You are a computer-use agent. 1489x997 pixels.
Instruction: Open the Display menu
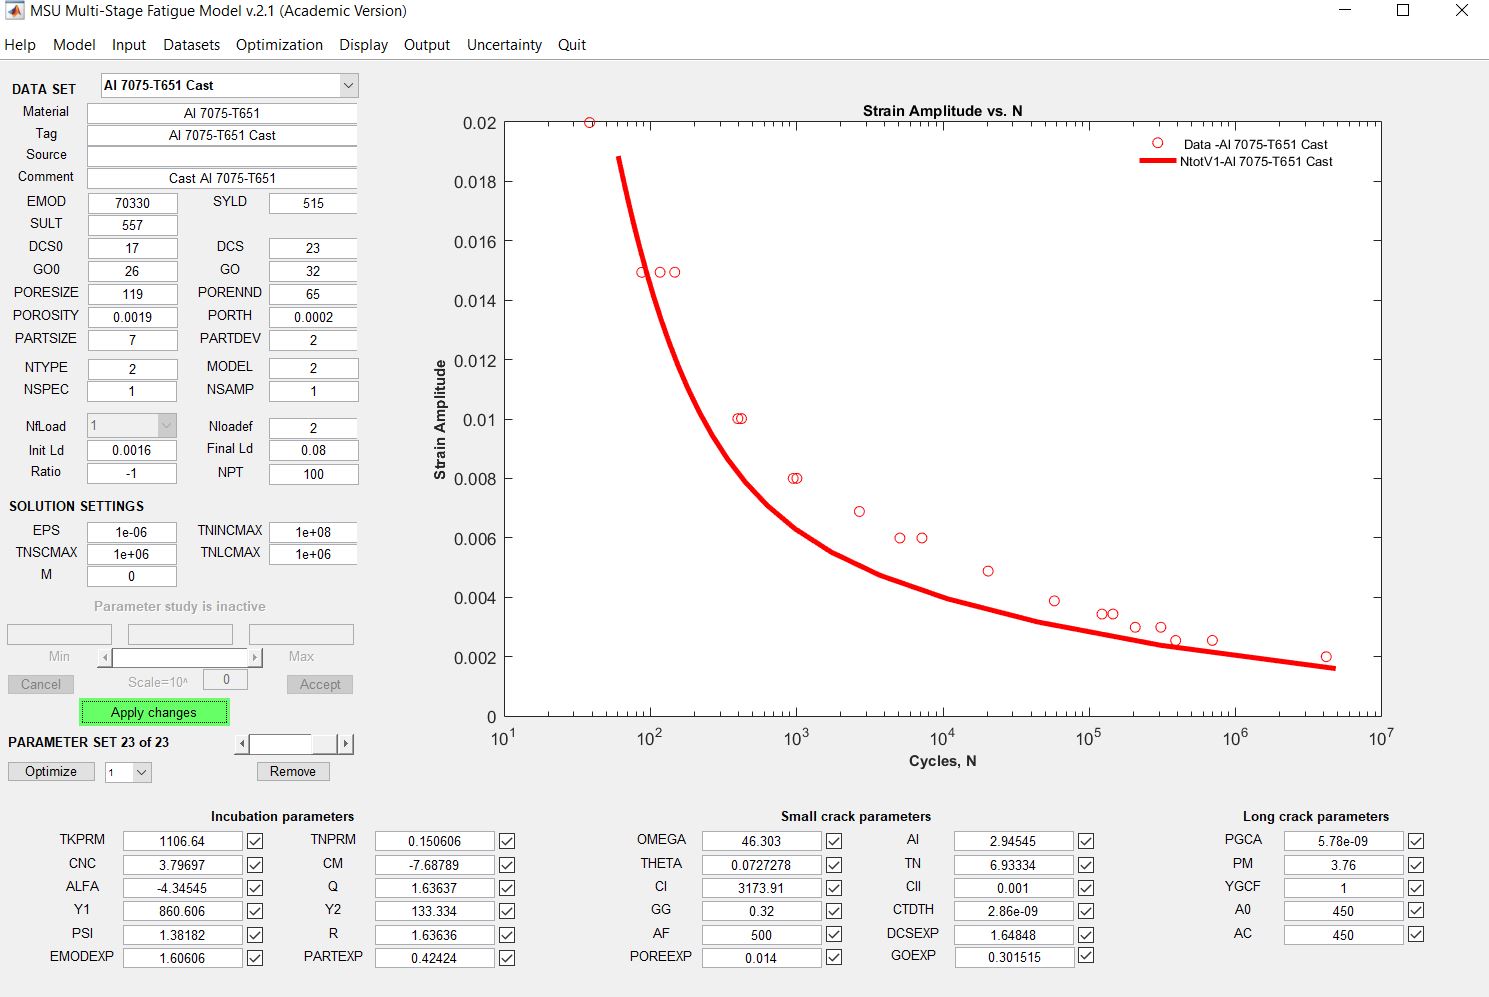pos(363,45)
